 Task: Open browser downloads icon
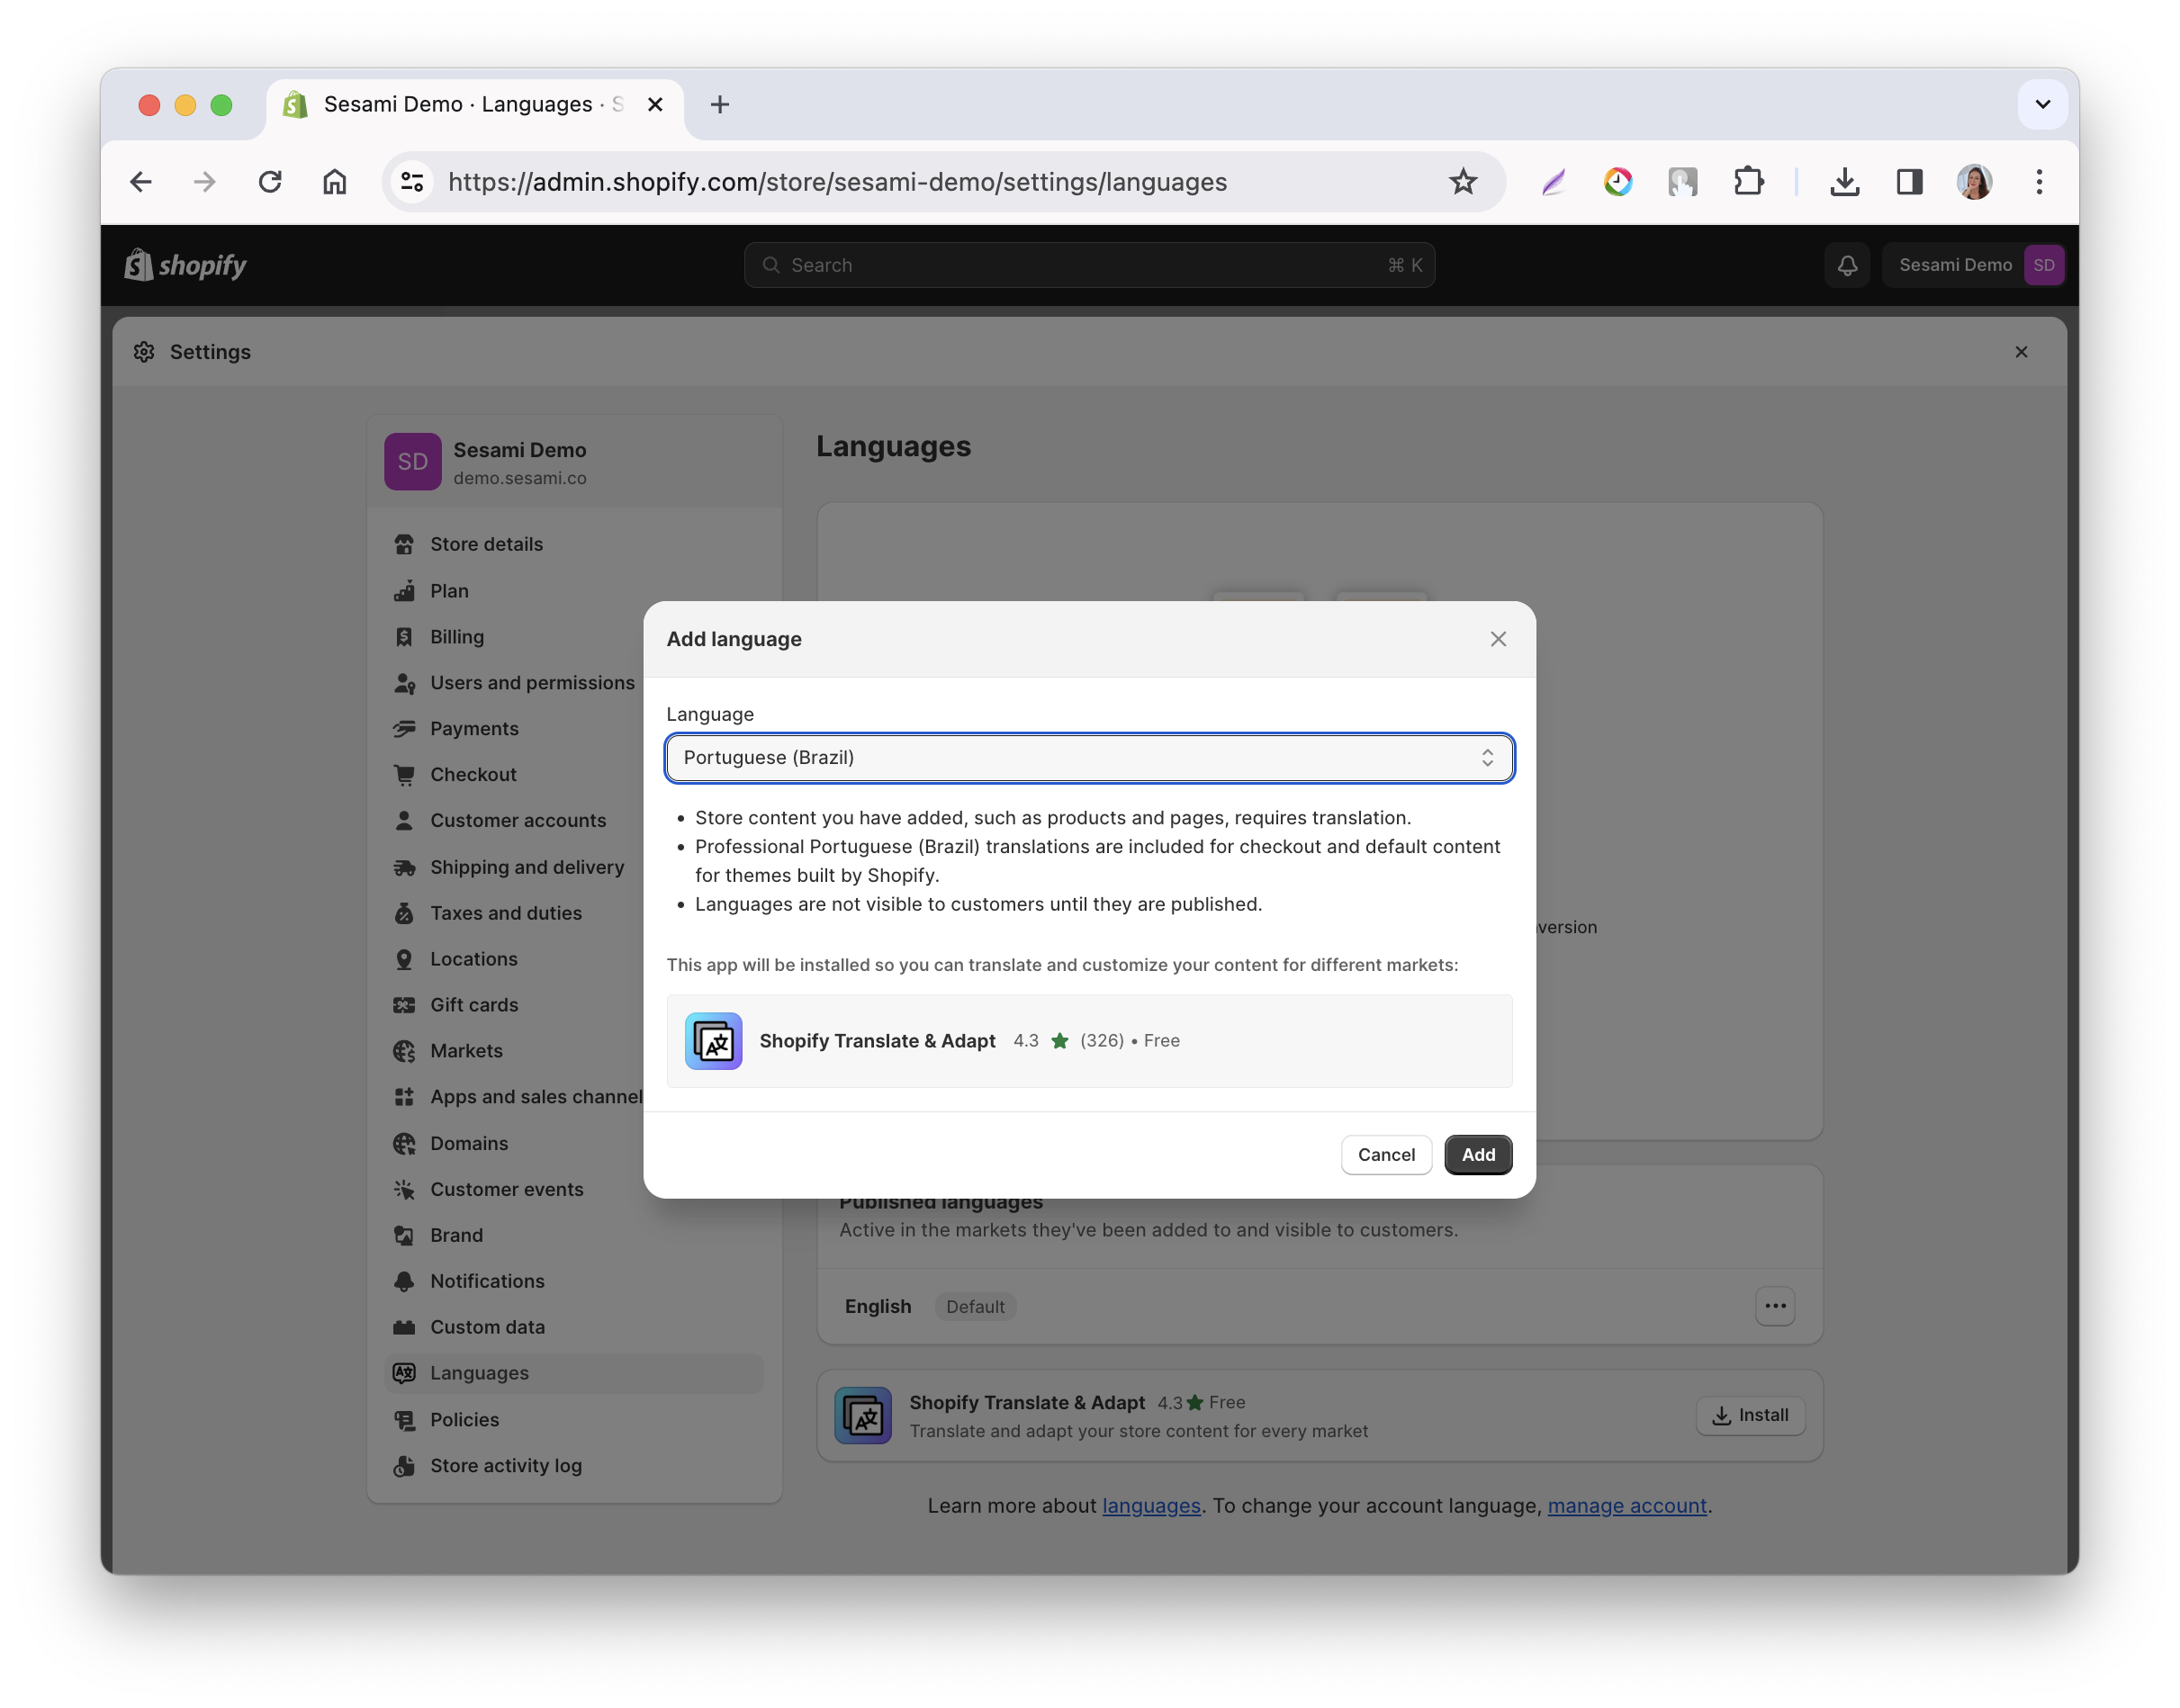pyautogui.click(x=1844, y=182)
